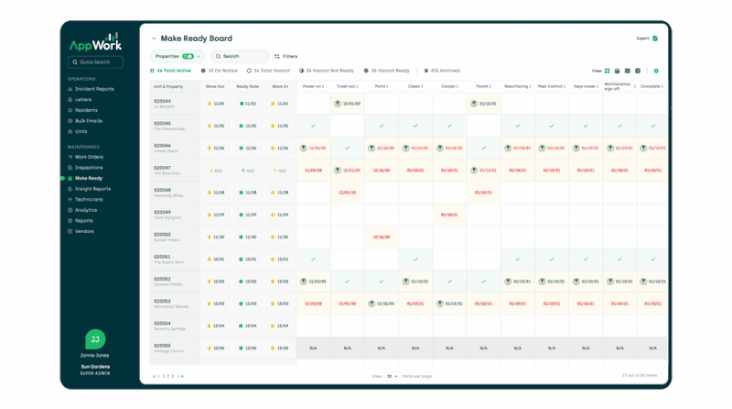Select the fourth view icon in View group
The height and width of the screenshot is (409, 732).
pyautogui.click(x=638, y=71)
